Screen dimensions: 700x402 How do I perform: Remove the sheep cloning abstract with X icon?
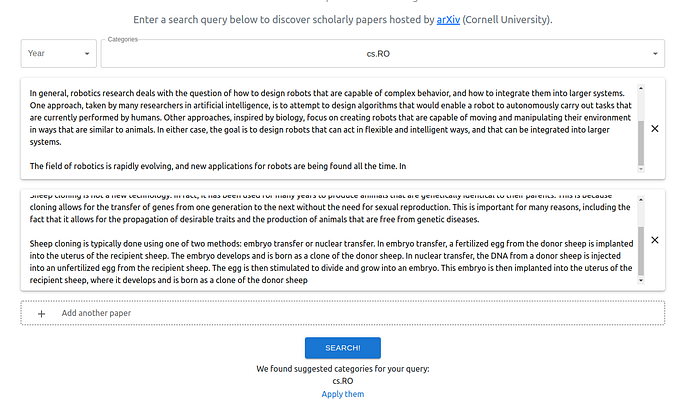(654, 240)
